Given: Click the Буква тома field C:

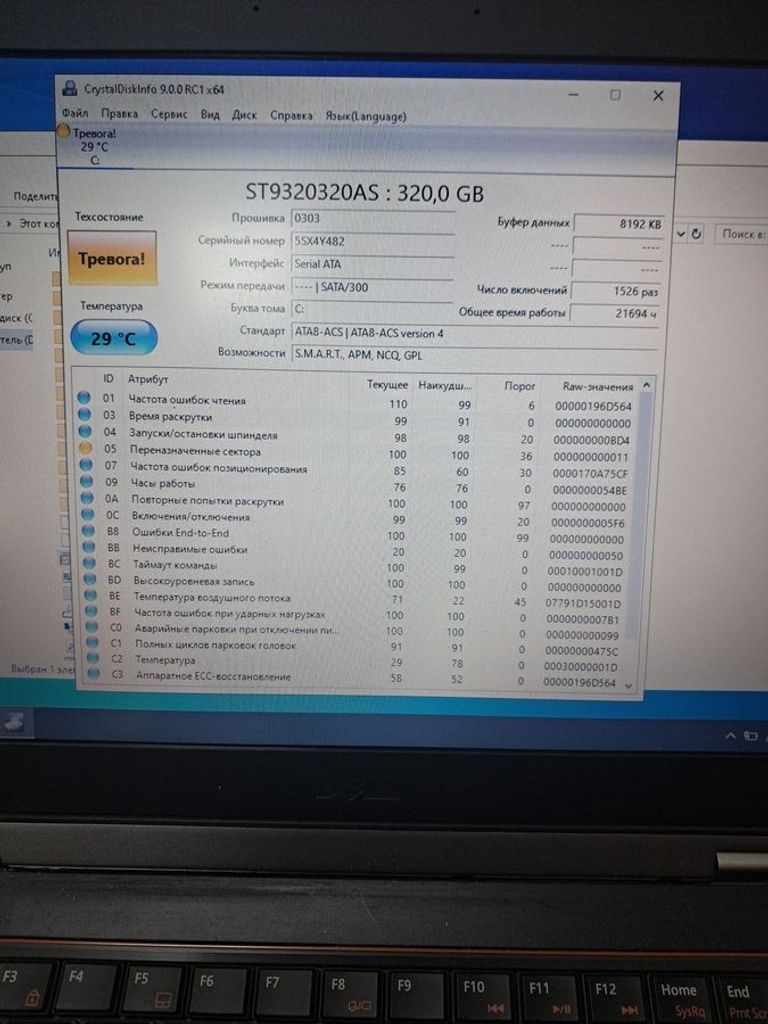Looking at the screenshot, I should pos(372,309).
